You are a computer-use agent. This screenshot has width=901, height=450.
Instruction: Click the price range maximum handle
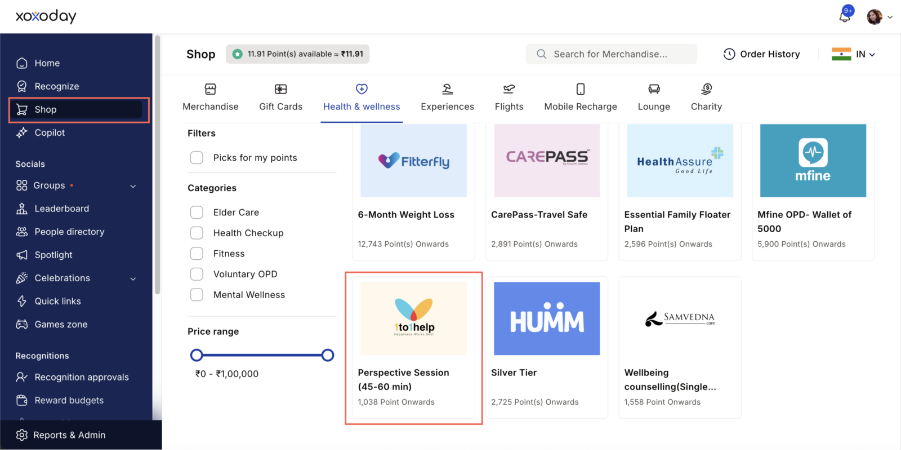click(x=328, y=355)
